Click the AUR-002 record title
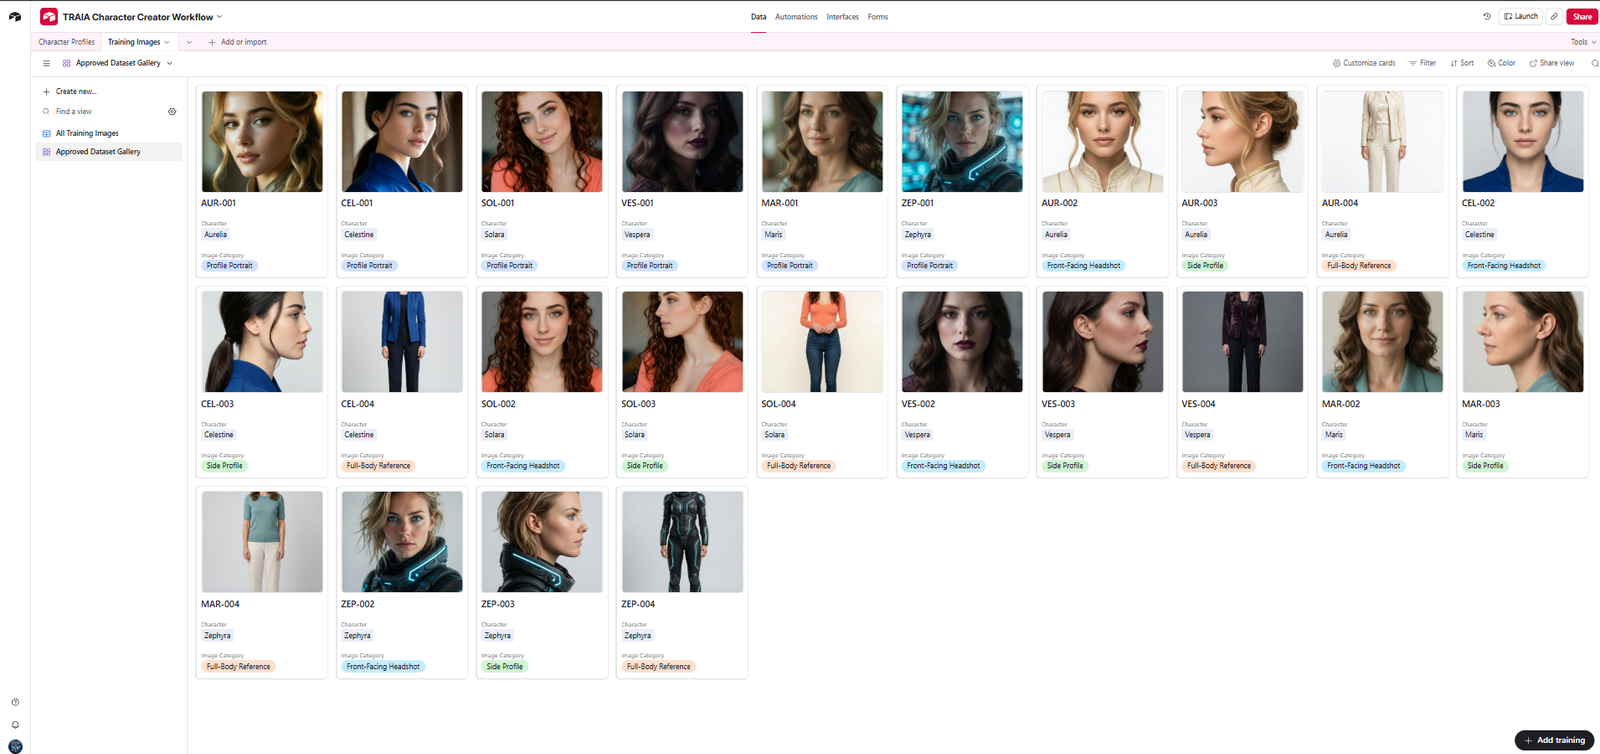 tap(1059, 203)
